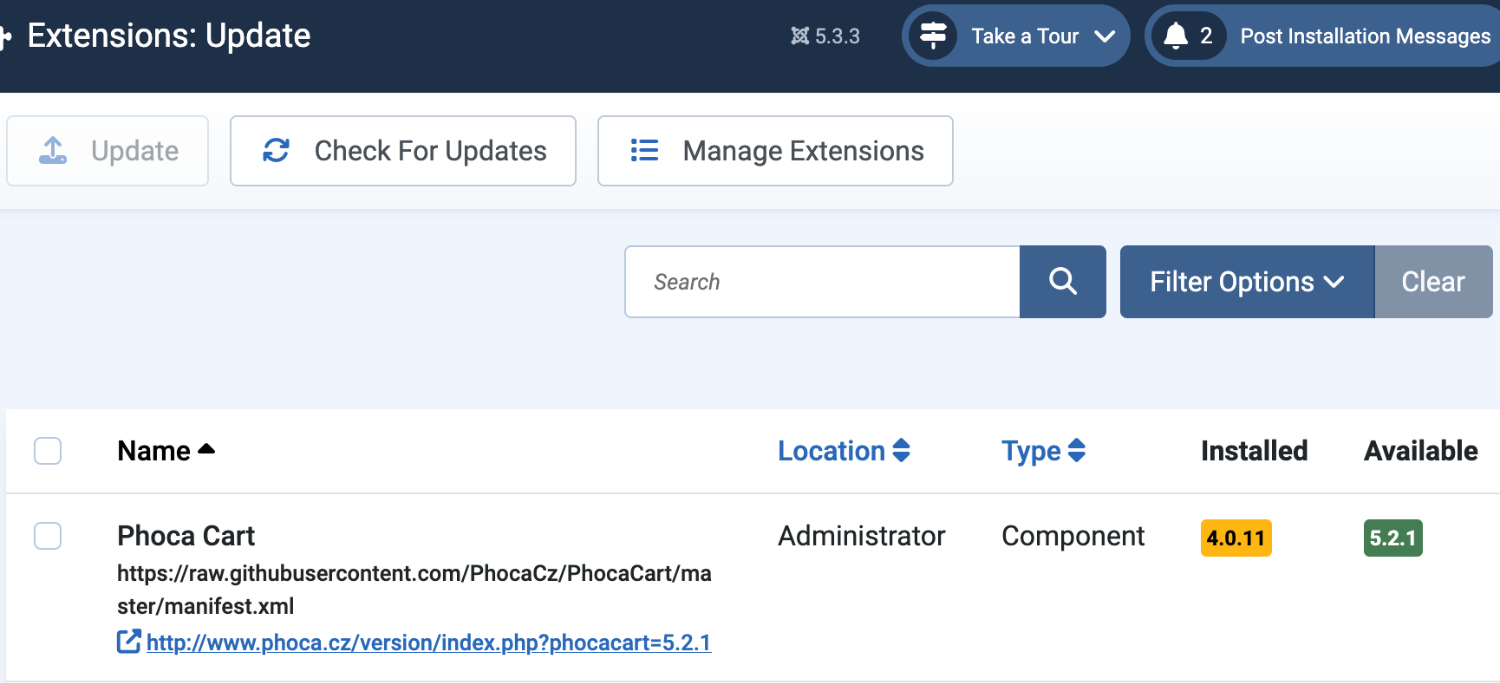Click the bell notification icon

click(x=1176, y=37)
